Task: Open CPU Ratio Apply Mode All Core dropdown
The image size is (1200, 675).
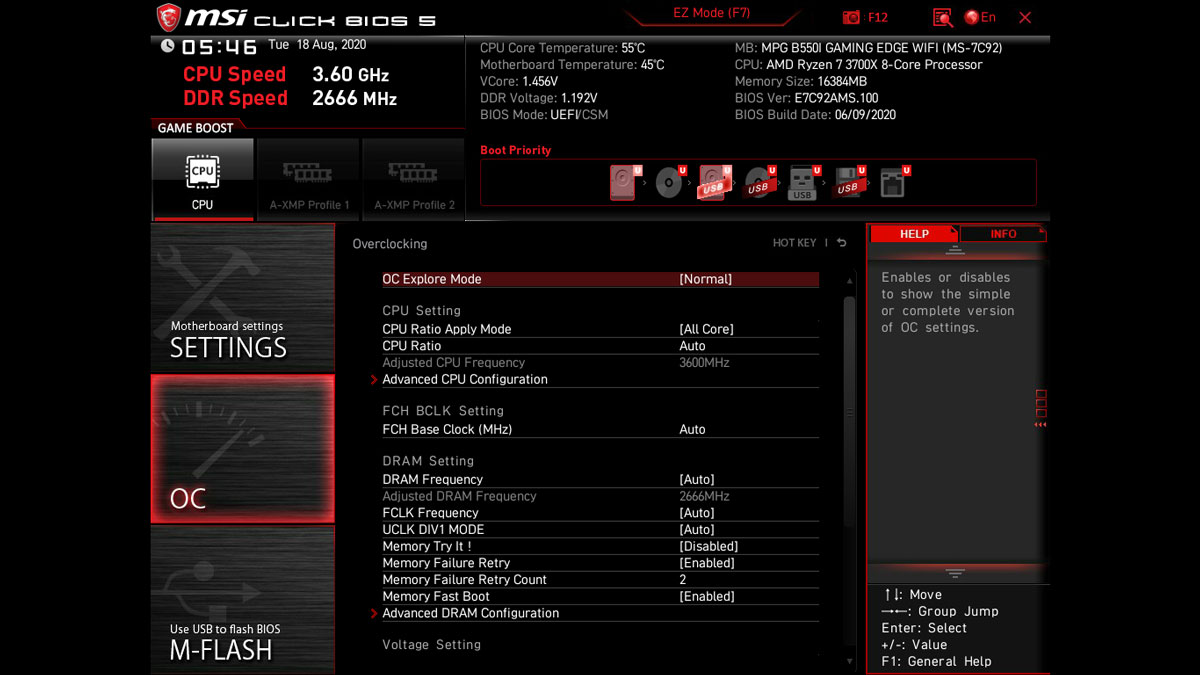Action: pyautogui.click(x=600, y=329)
